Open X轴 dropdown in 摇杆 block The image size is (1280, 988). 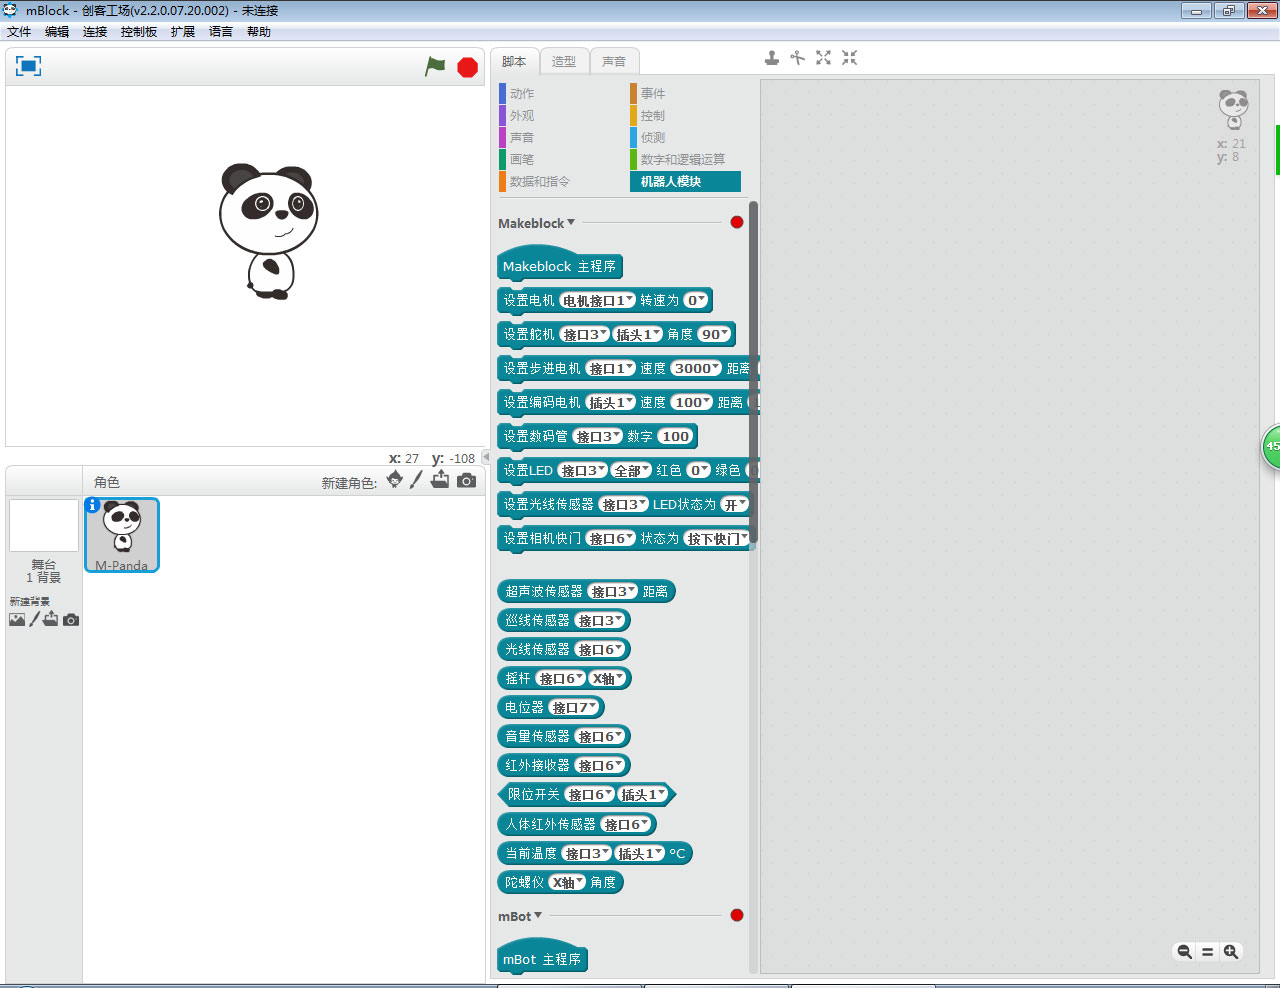tap(608, 678)
